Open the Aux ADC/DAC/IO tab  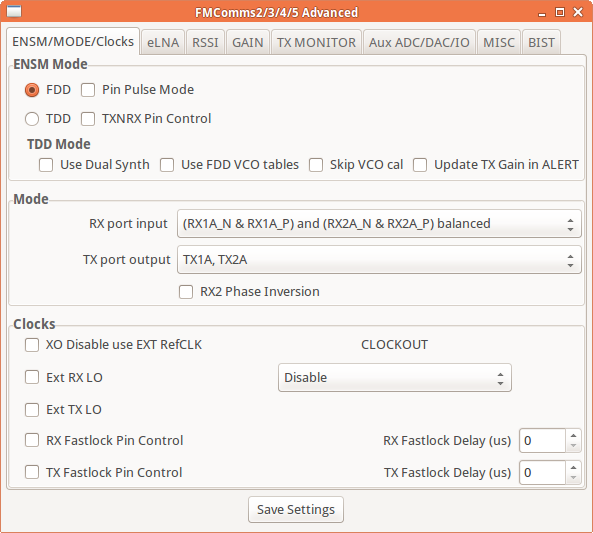(419, 42)
